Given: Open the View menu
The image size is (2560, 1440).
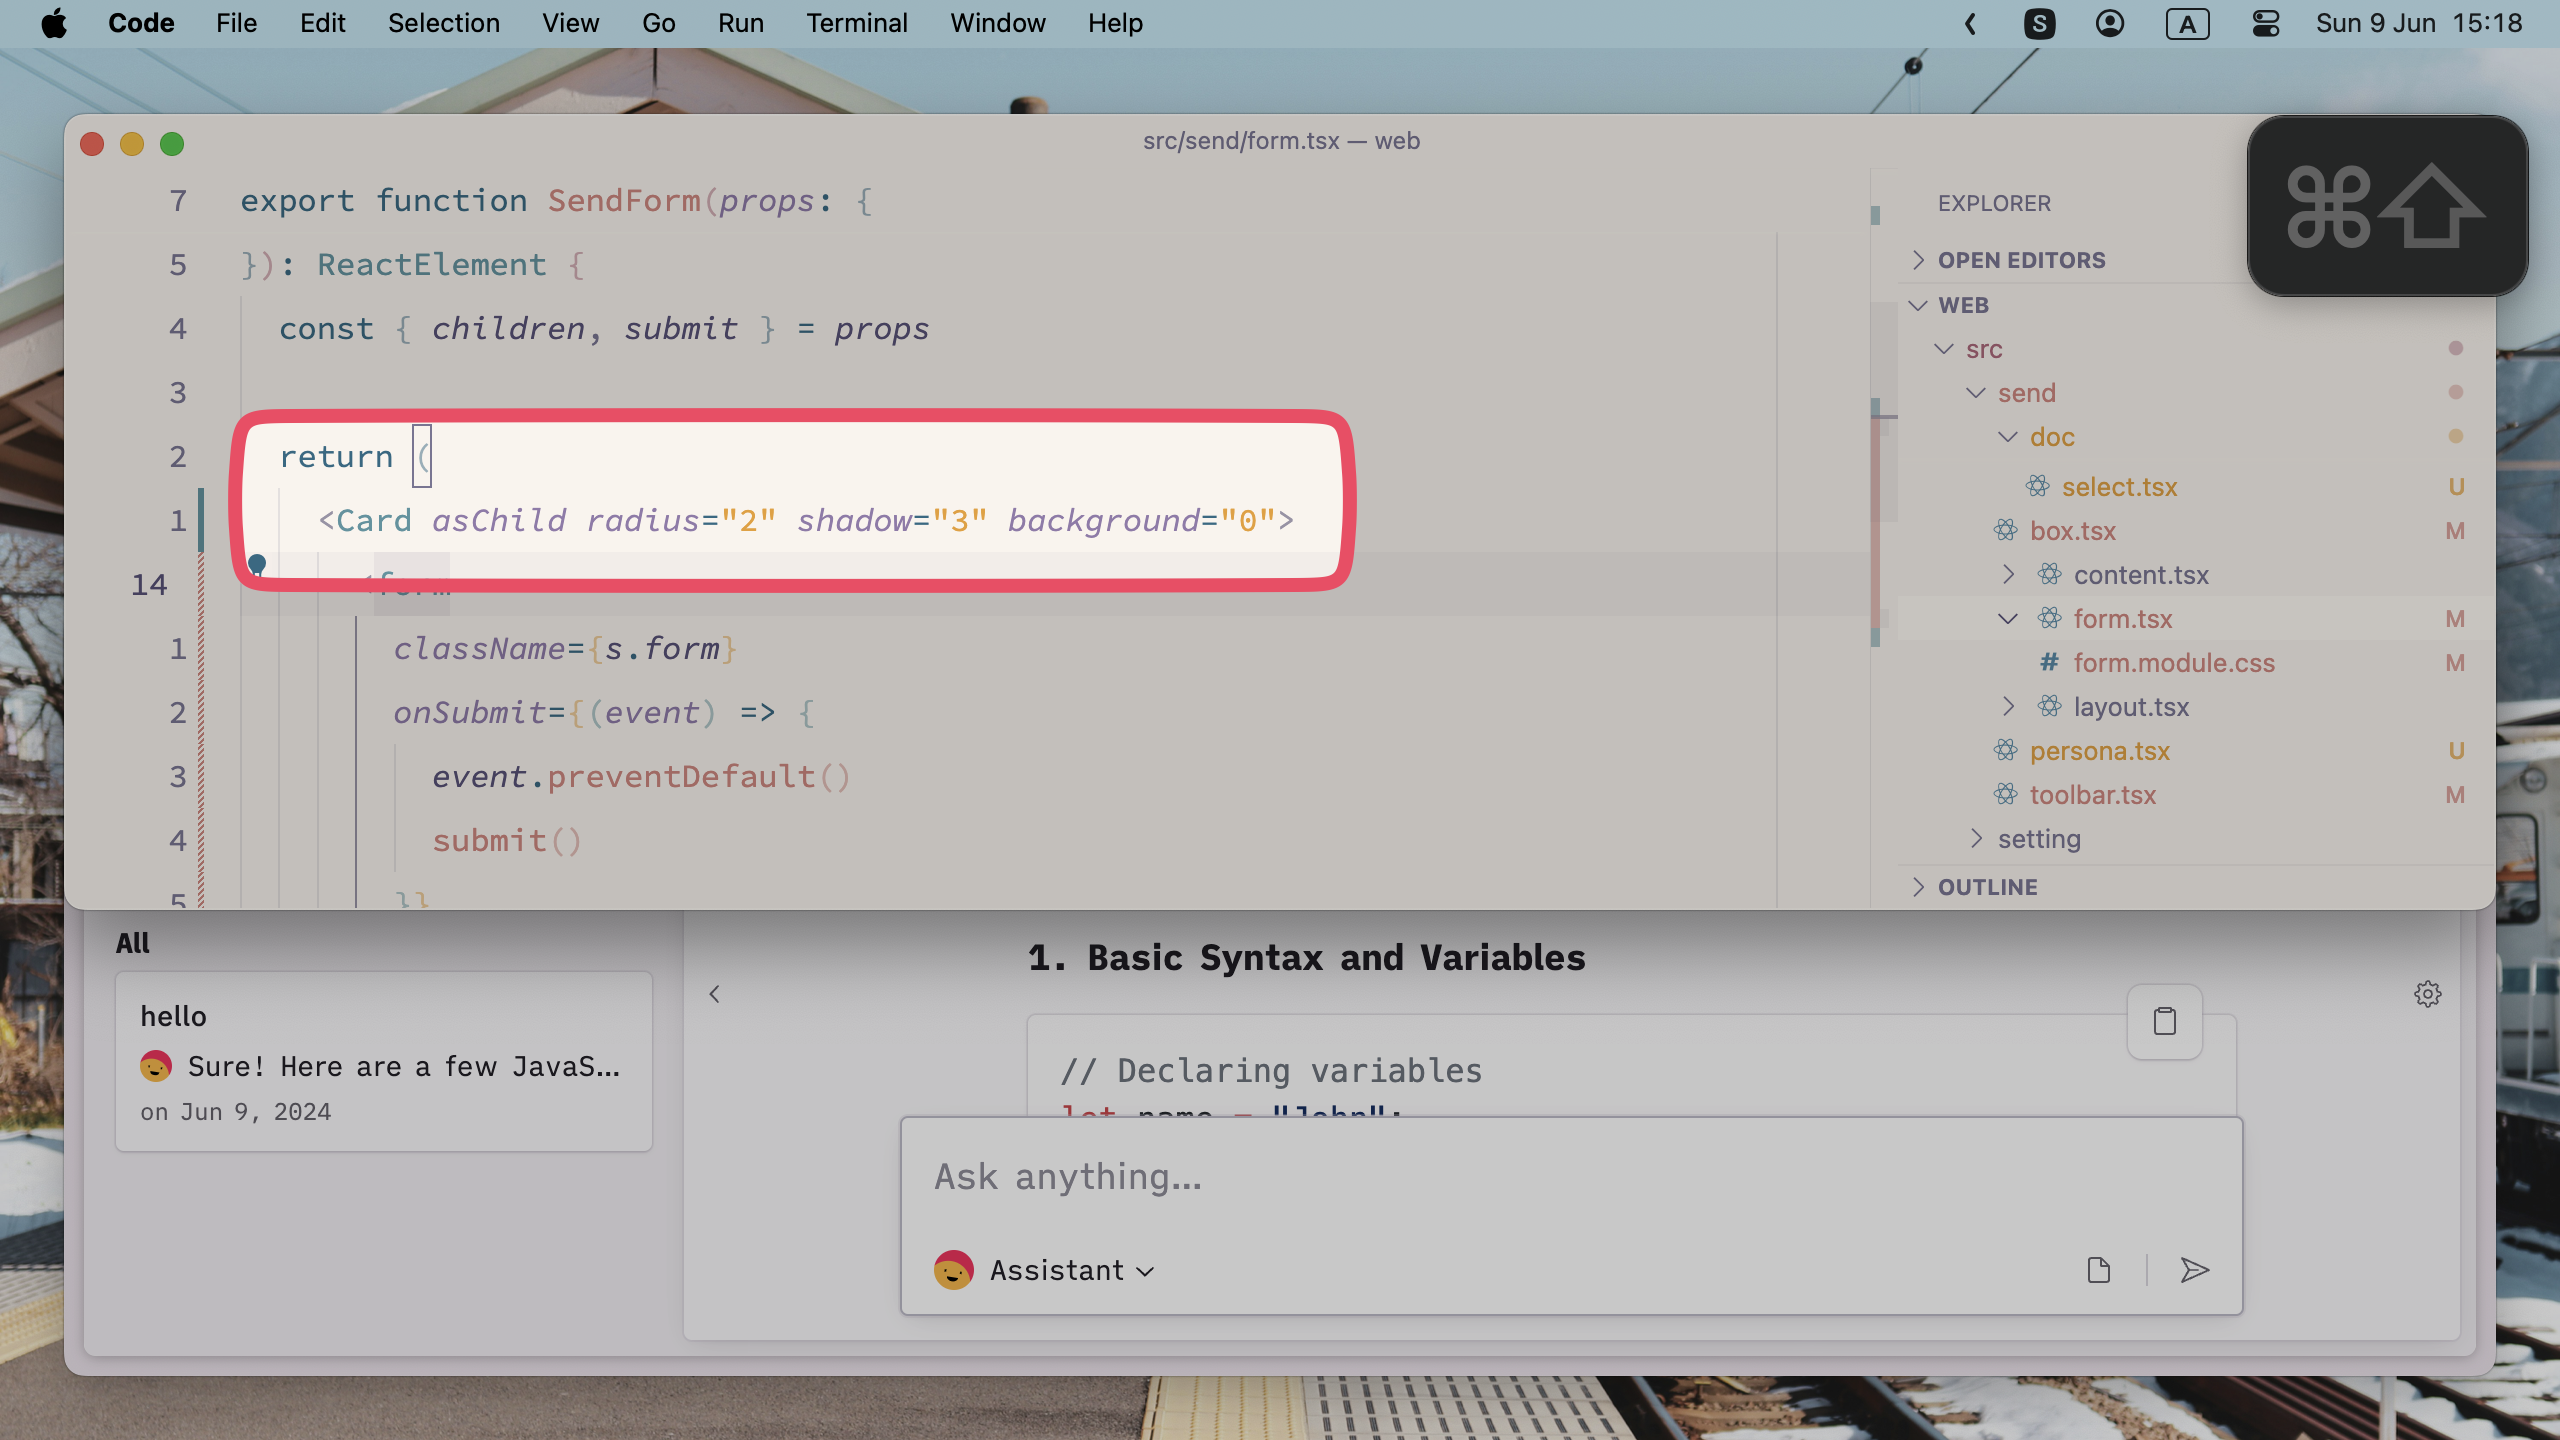Looking at the screenshot, I should click(570, 23).
